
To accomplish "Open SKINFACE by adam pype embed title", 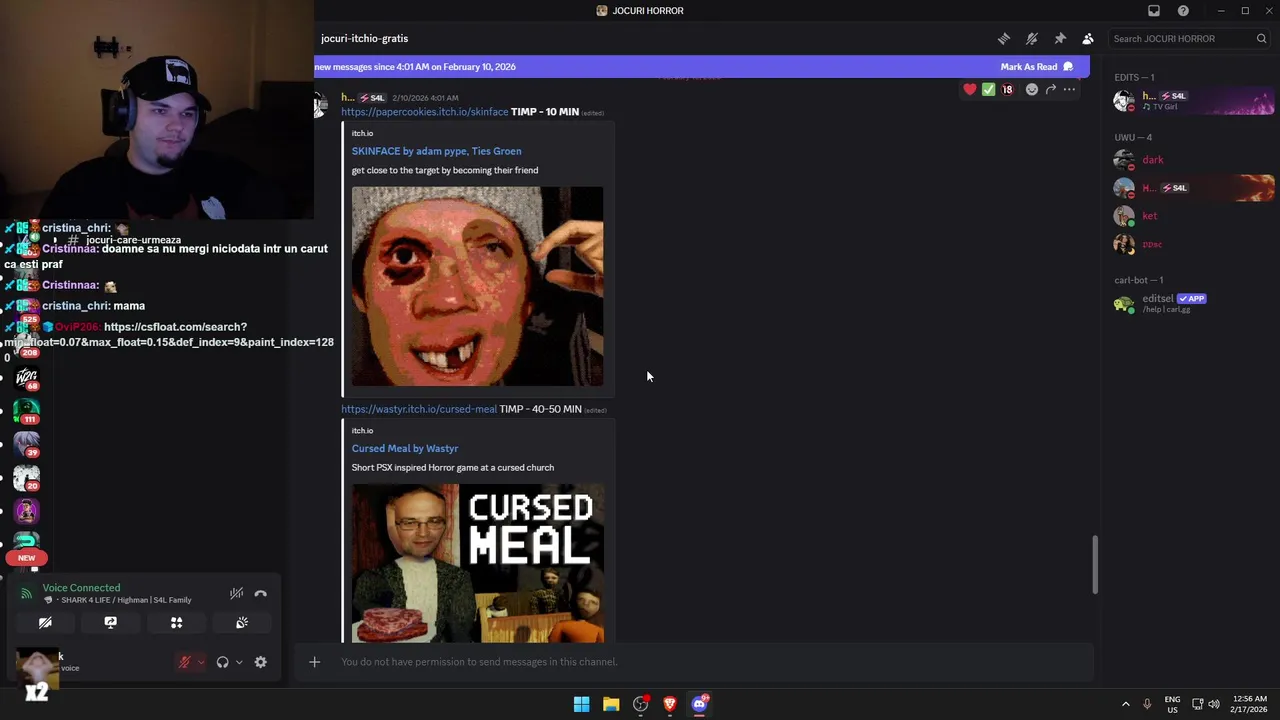I will (436, 151).
